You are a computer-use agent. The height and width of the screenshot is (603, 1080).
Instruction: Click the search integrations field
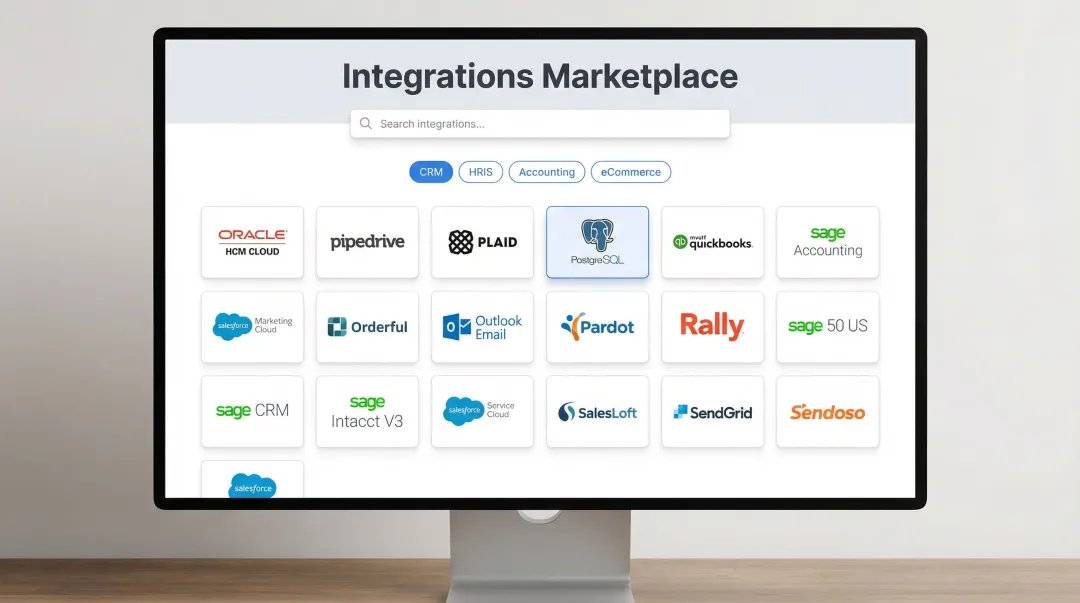(x=540, y=123)
